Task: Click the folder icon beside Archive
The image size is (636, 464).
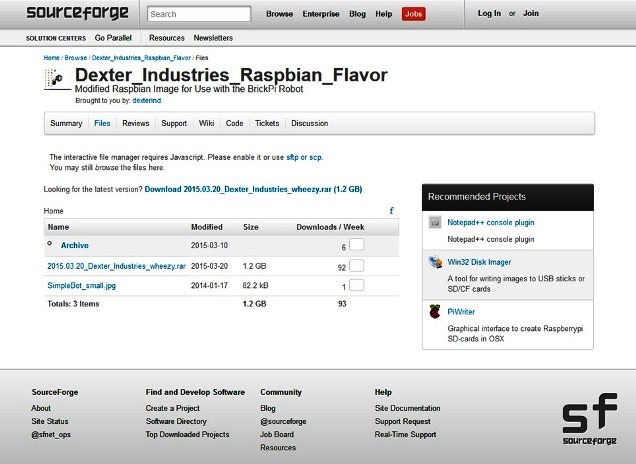Action: click(49, 243)
